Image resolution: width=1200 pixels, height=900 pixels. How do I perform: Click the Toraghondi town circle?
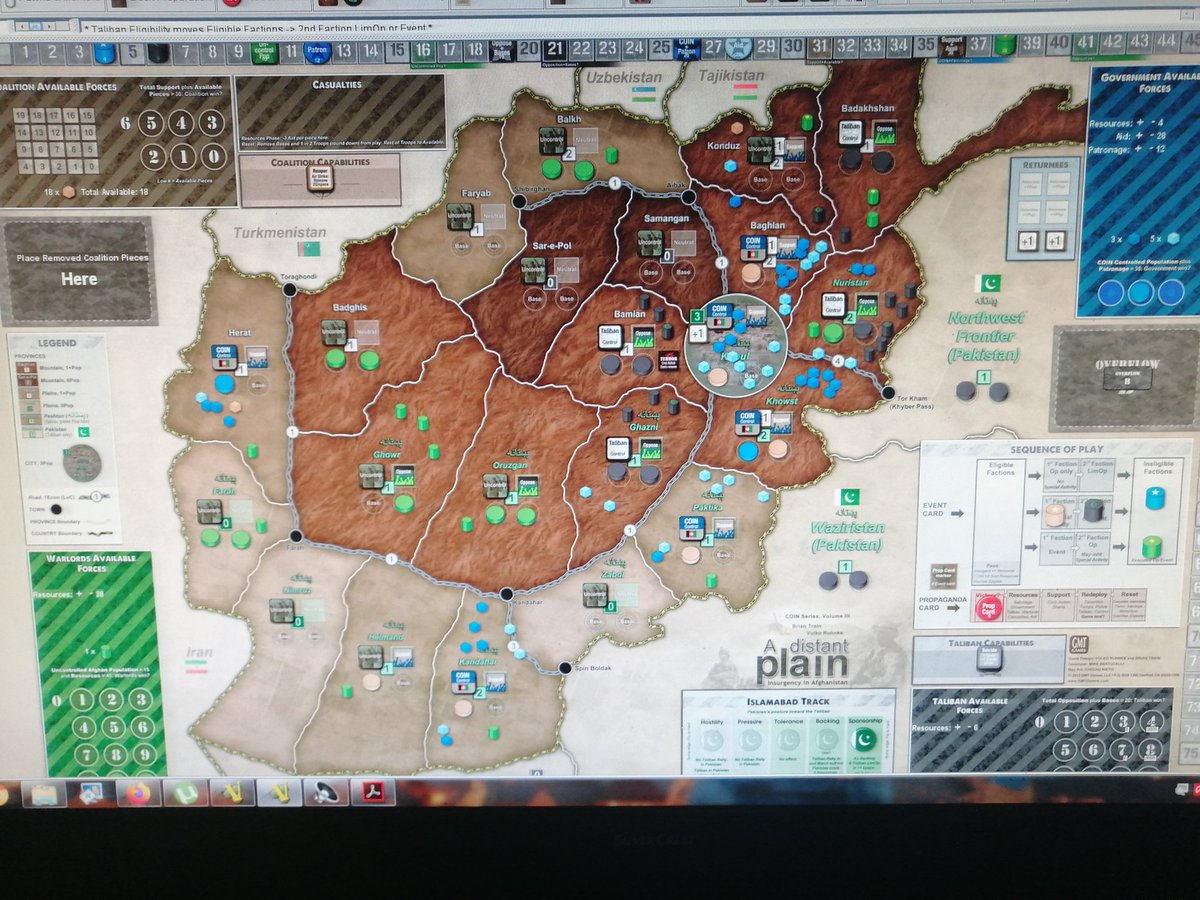click(289, 289)
